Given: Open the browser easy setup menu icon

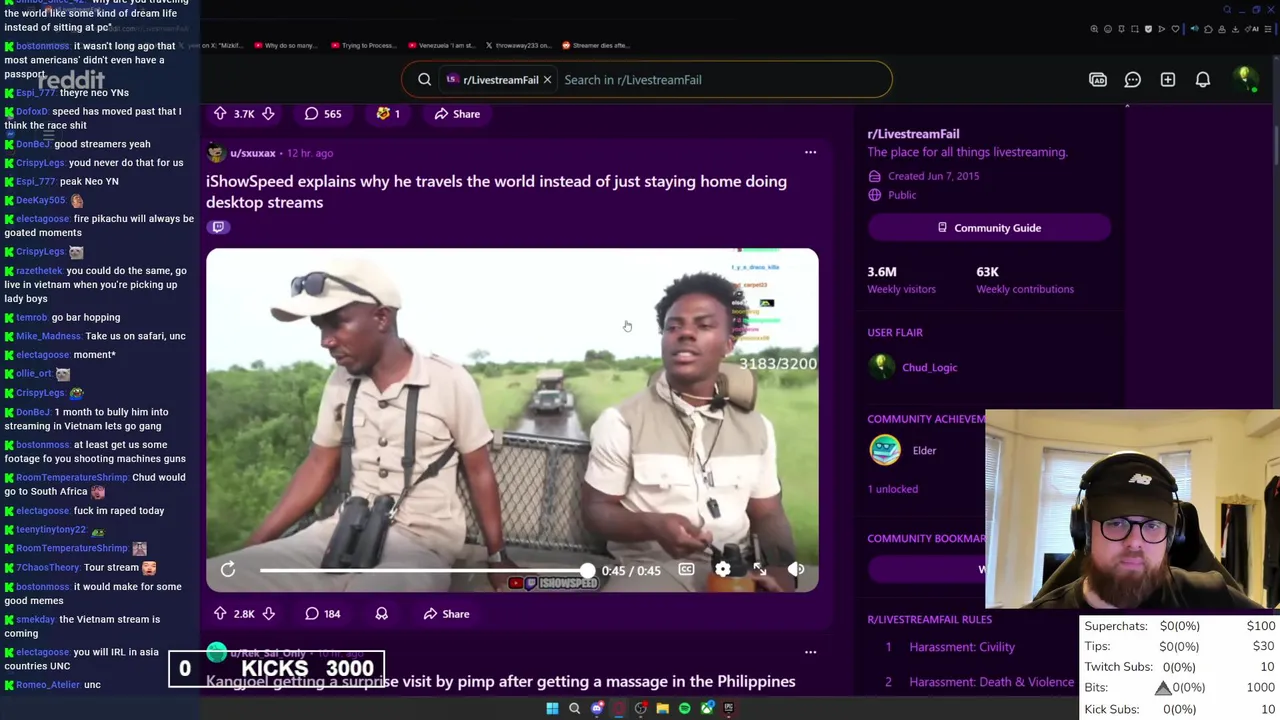Looking at the screenshot, I should [1268, 29].
